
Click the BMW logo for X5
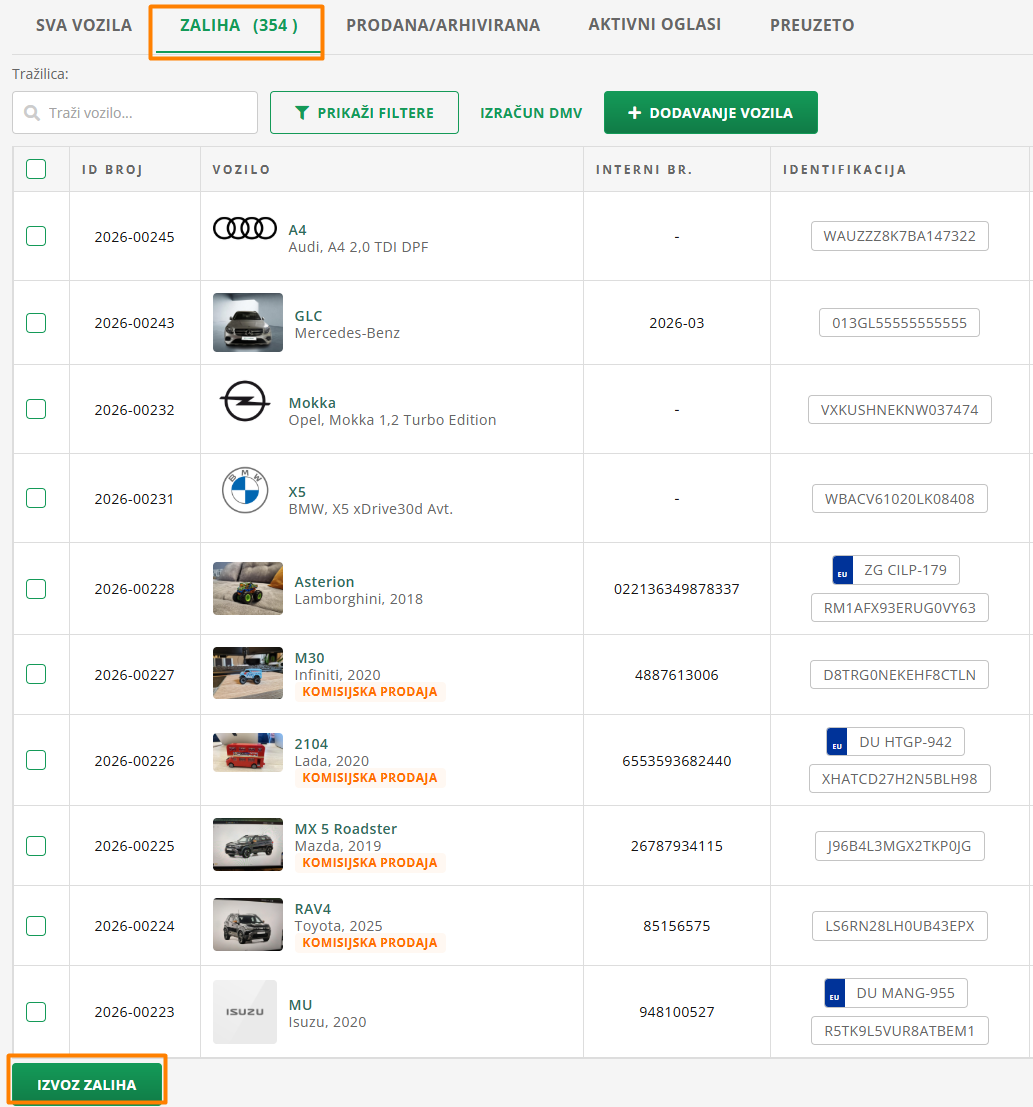[x=245, y=491]
